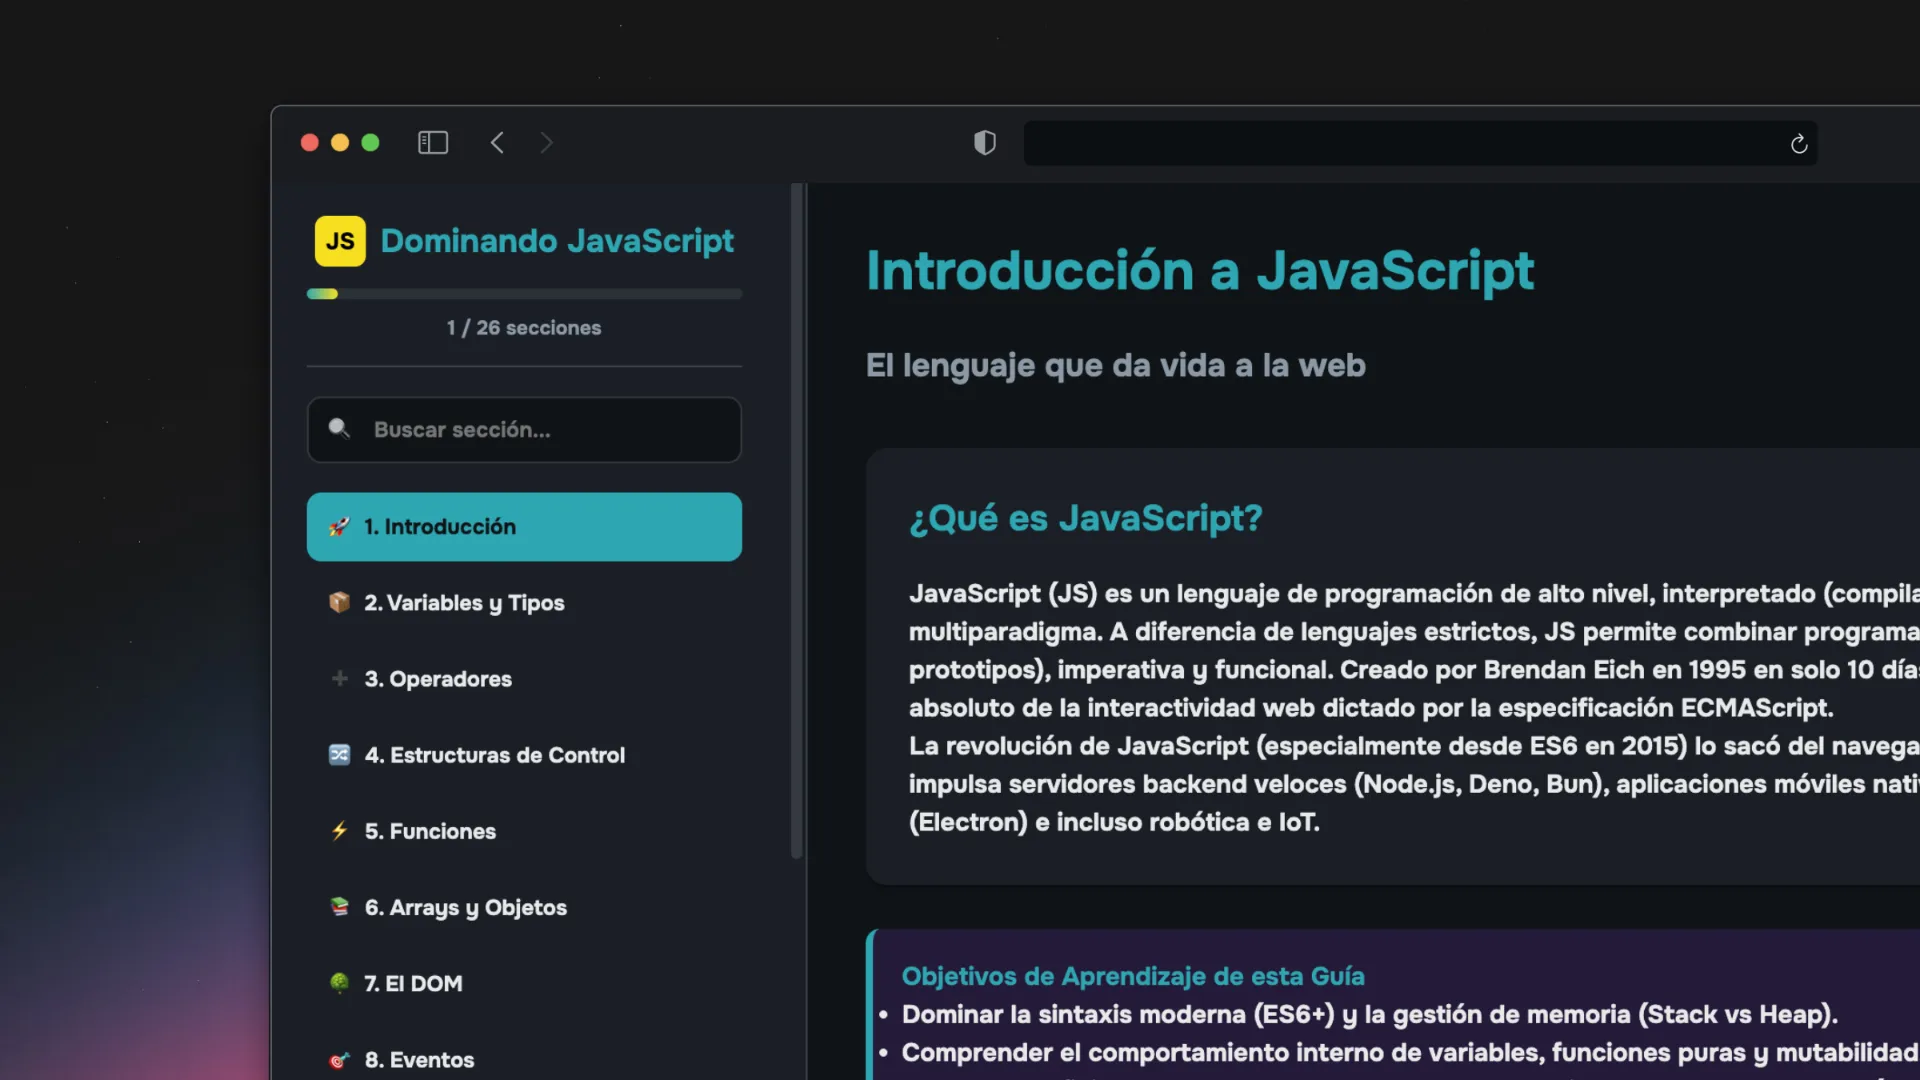
Task: Toggle the browser sidebar panel icon
Action: tap(433, 143)
